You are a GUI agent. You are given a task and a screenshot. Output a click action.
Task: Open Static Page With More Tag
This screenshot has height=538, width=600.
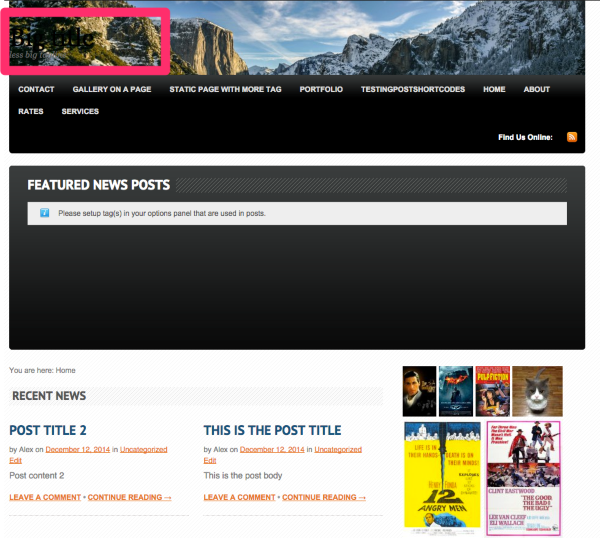225,89
